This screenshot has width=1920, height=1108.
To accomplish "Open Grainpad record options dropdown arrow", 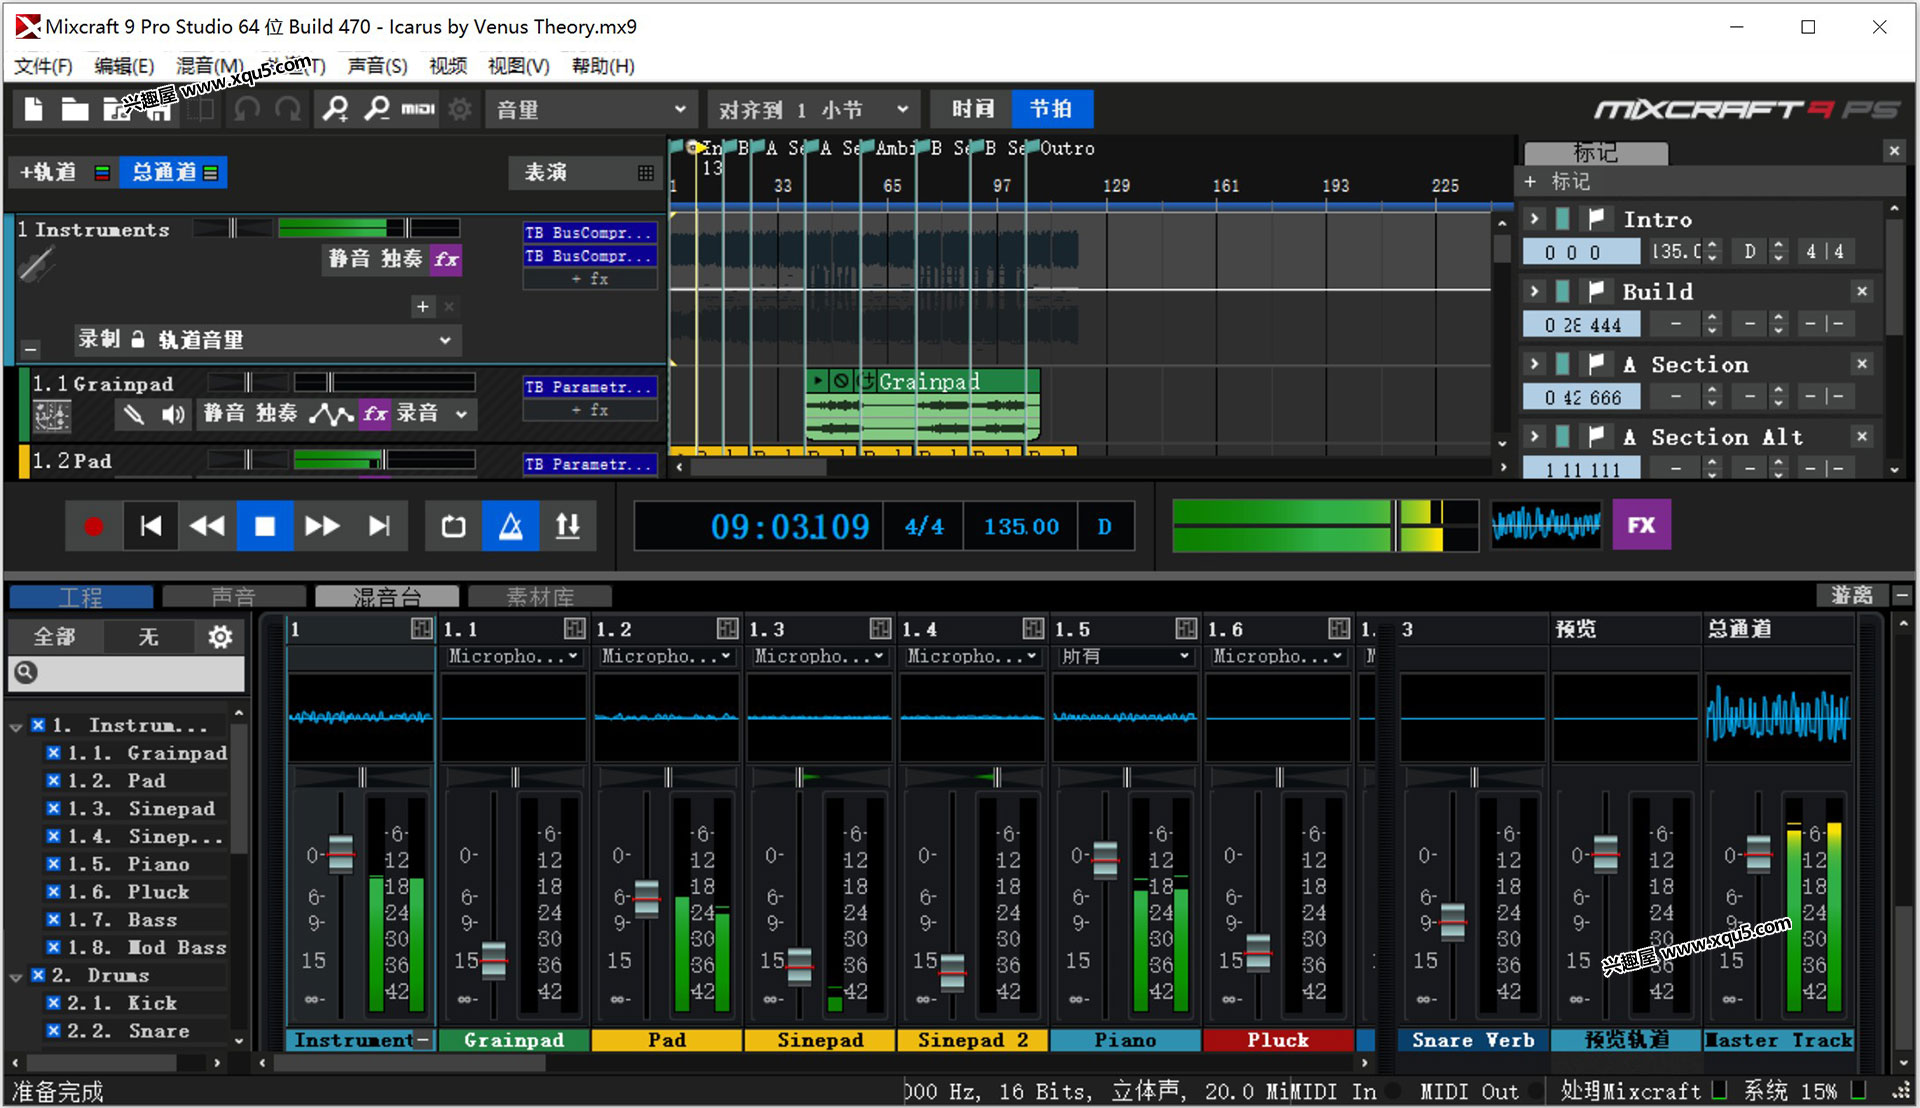I will point(461,414).
